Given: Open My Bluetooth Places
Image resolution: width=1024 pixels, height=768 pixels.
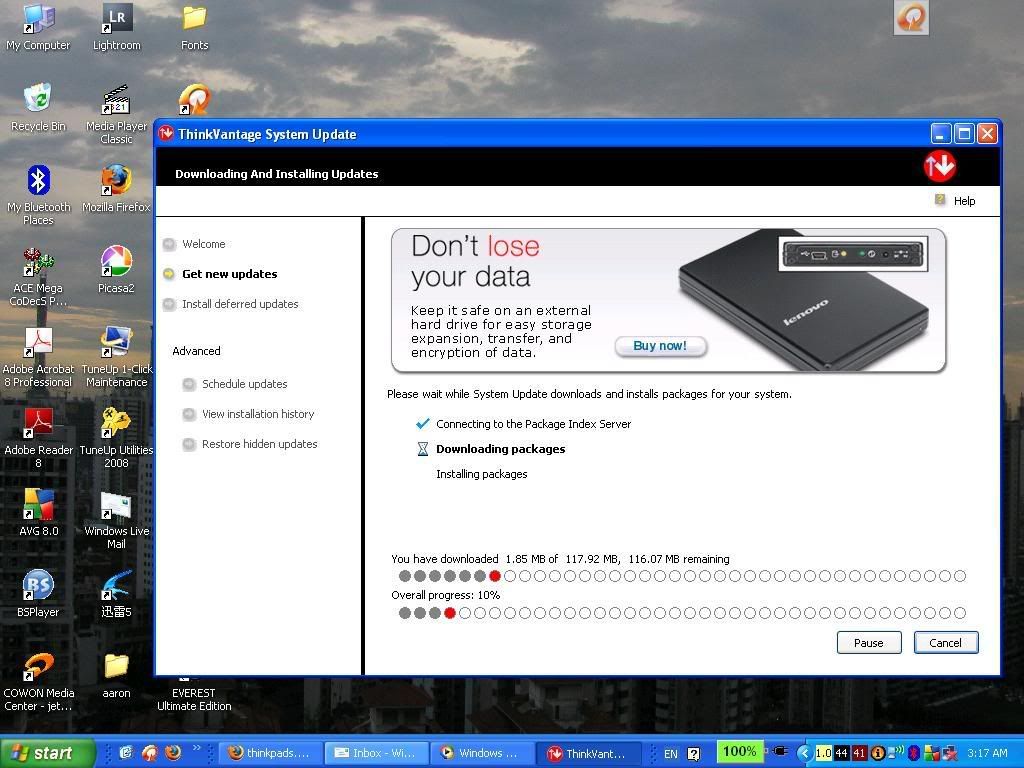Looking at the screenshot, I should point(38,195).
